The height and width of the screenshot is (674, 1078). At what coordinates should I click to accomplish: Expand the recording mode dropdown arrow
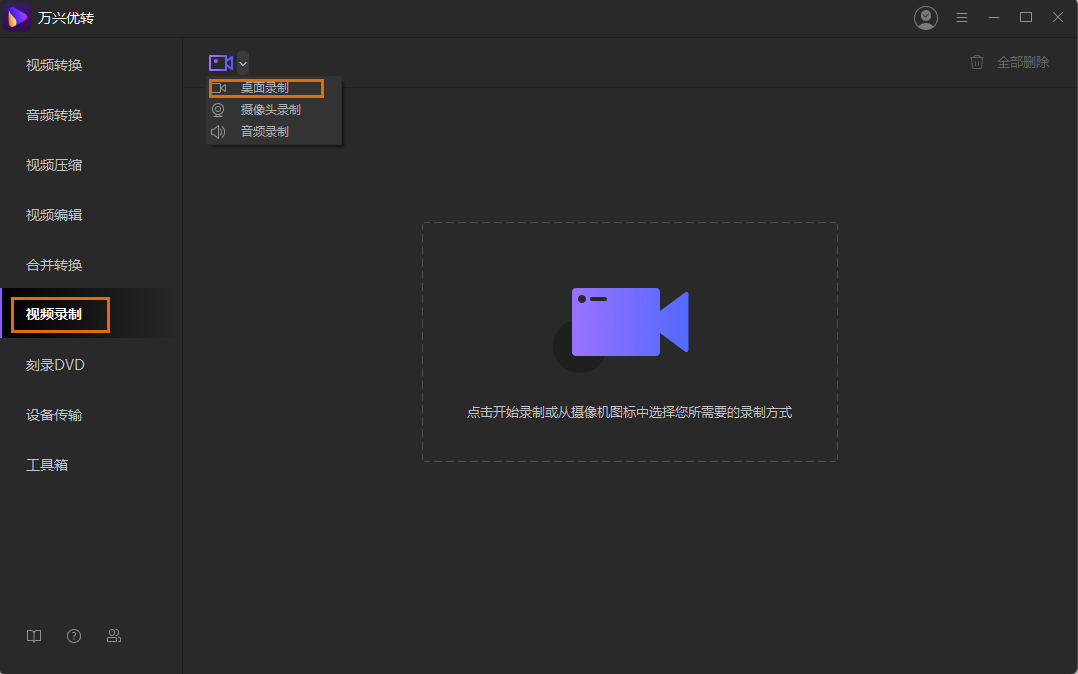pyautogui.click(x=243, y=63)
